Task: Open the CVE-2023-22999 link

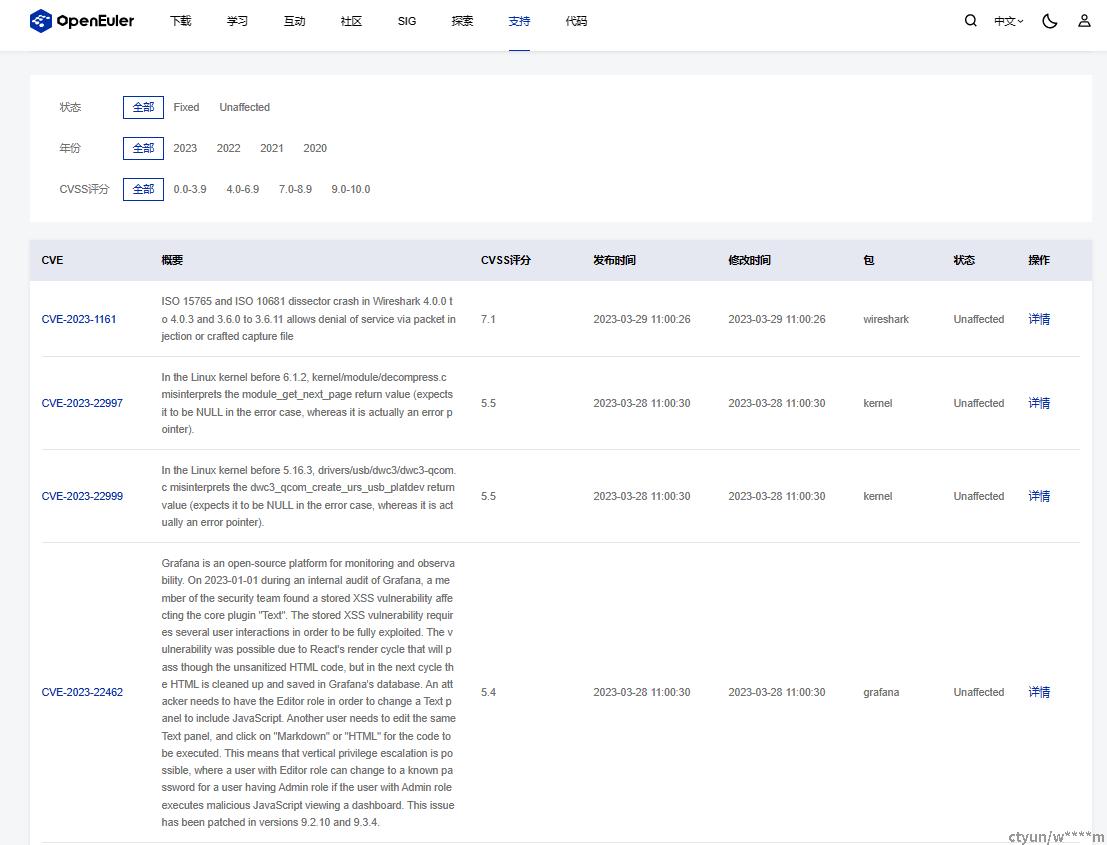Action: click(82, 496)
